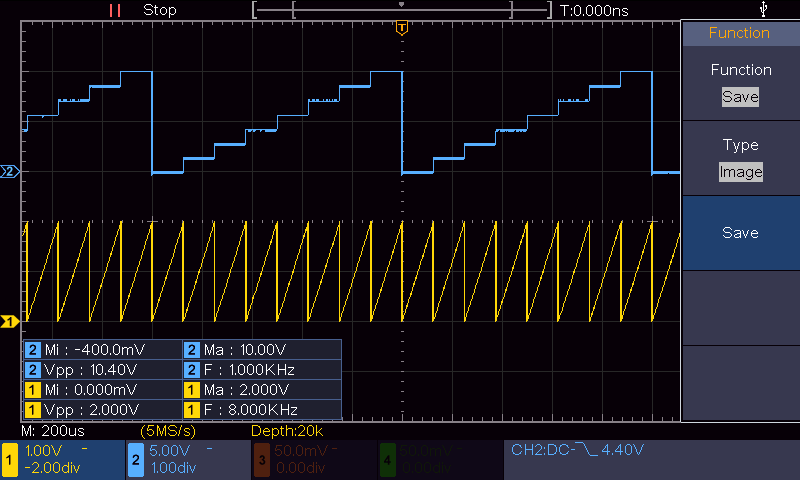The image size is (800, 480).
Task: Change the Type Image selection
Action: click(741, 172)
